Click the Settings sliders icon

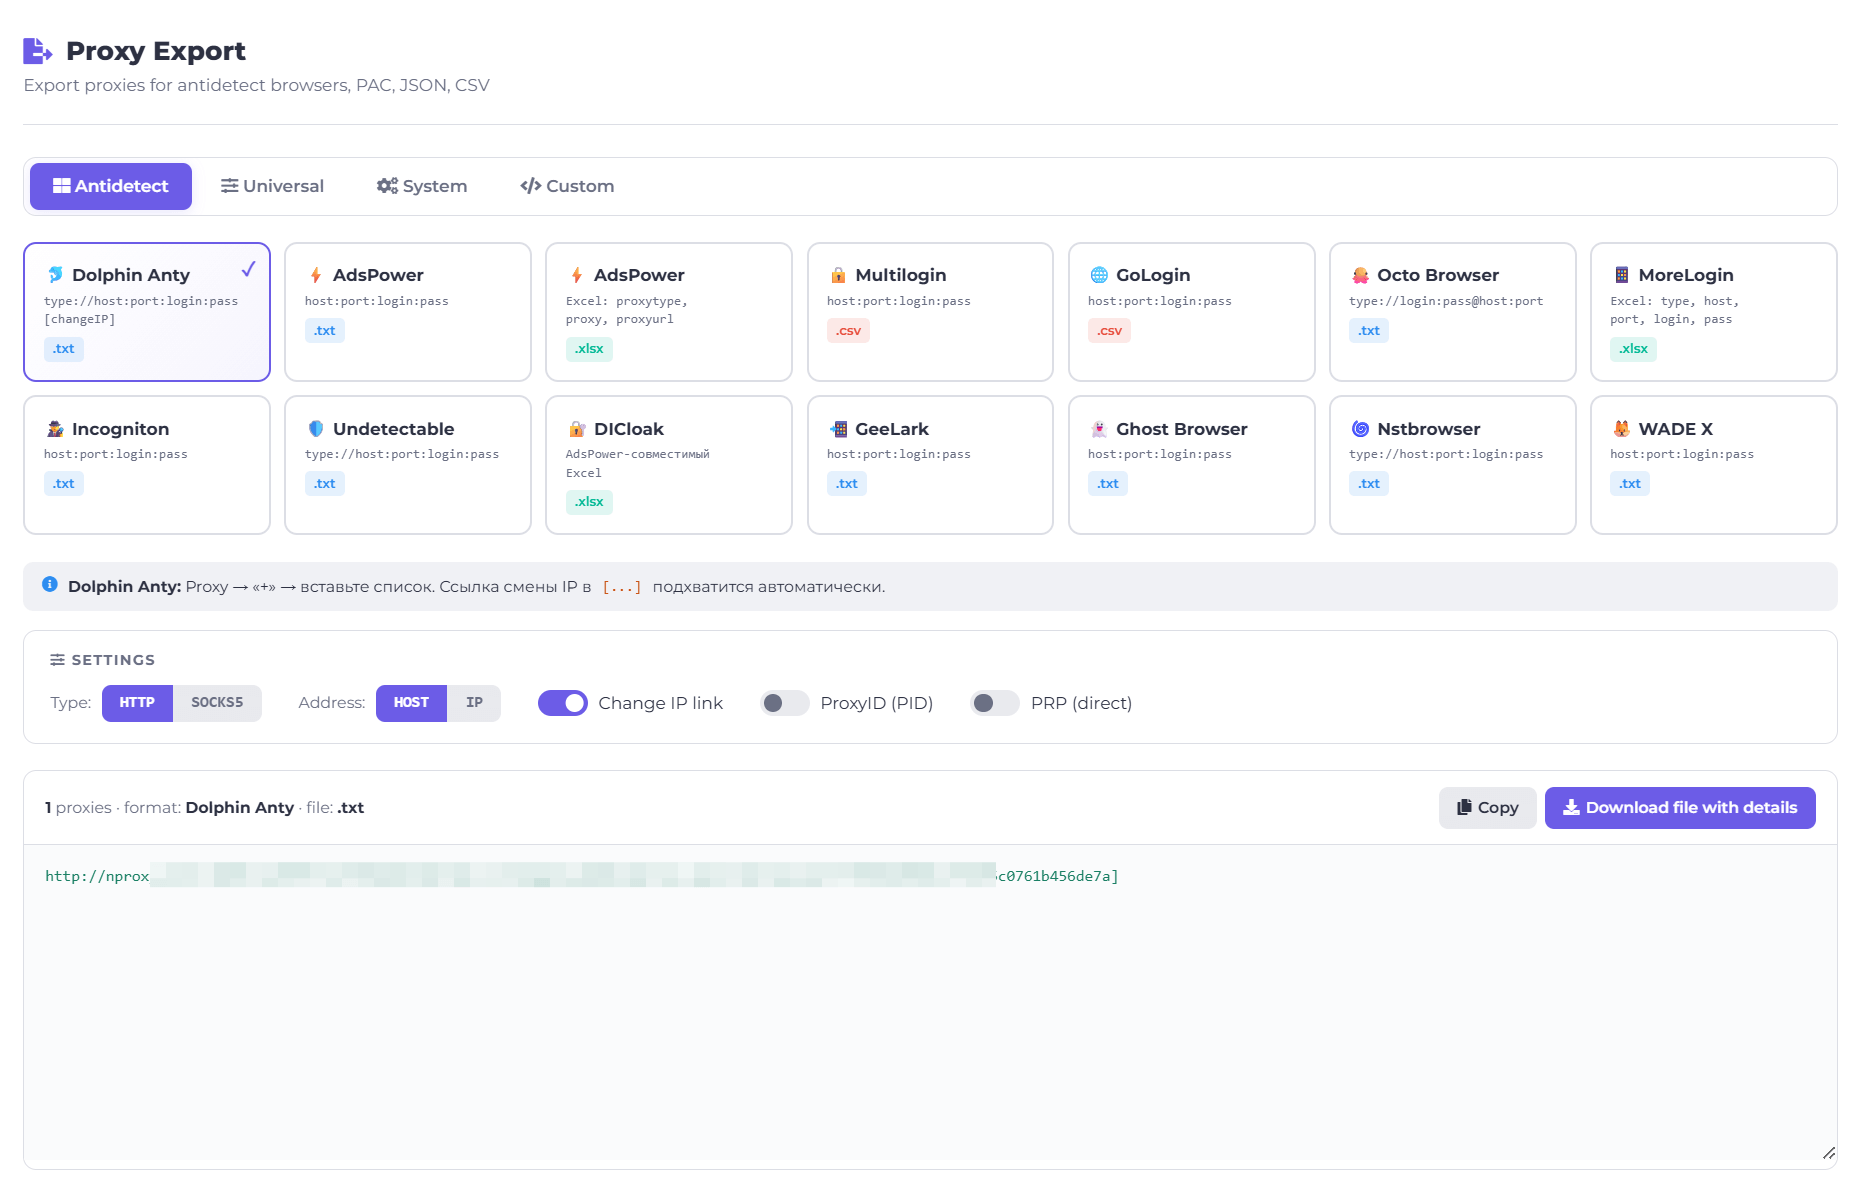coord(58,660)
